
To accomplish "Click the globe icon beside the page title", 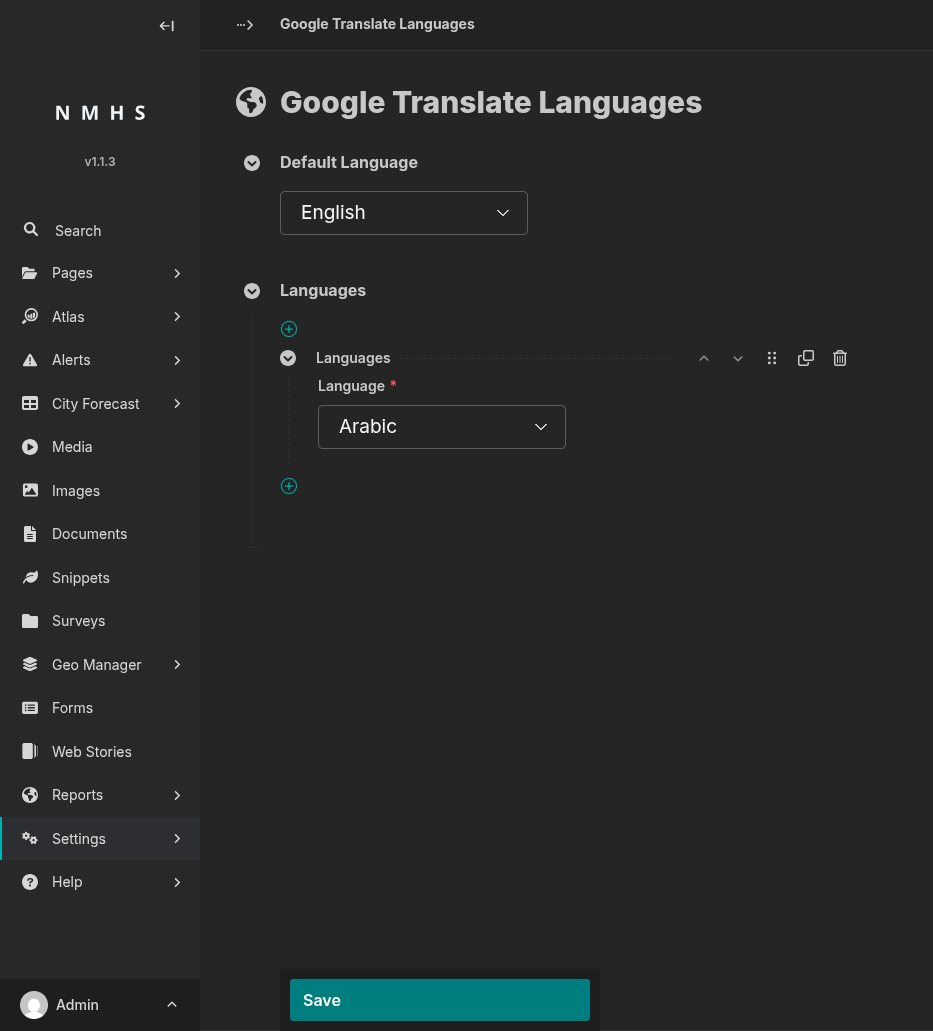I will tap(251, 103).
